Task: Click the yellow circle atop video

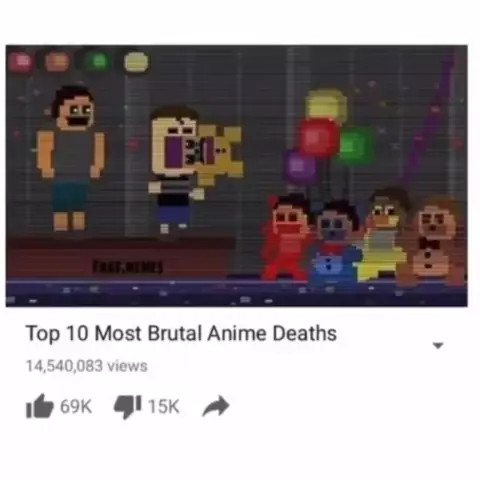Action: click(x=136, y=62)
